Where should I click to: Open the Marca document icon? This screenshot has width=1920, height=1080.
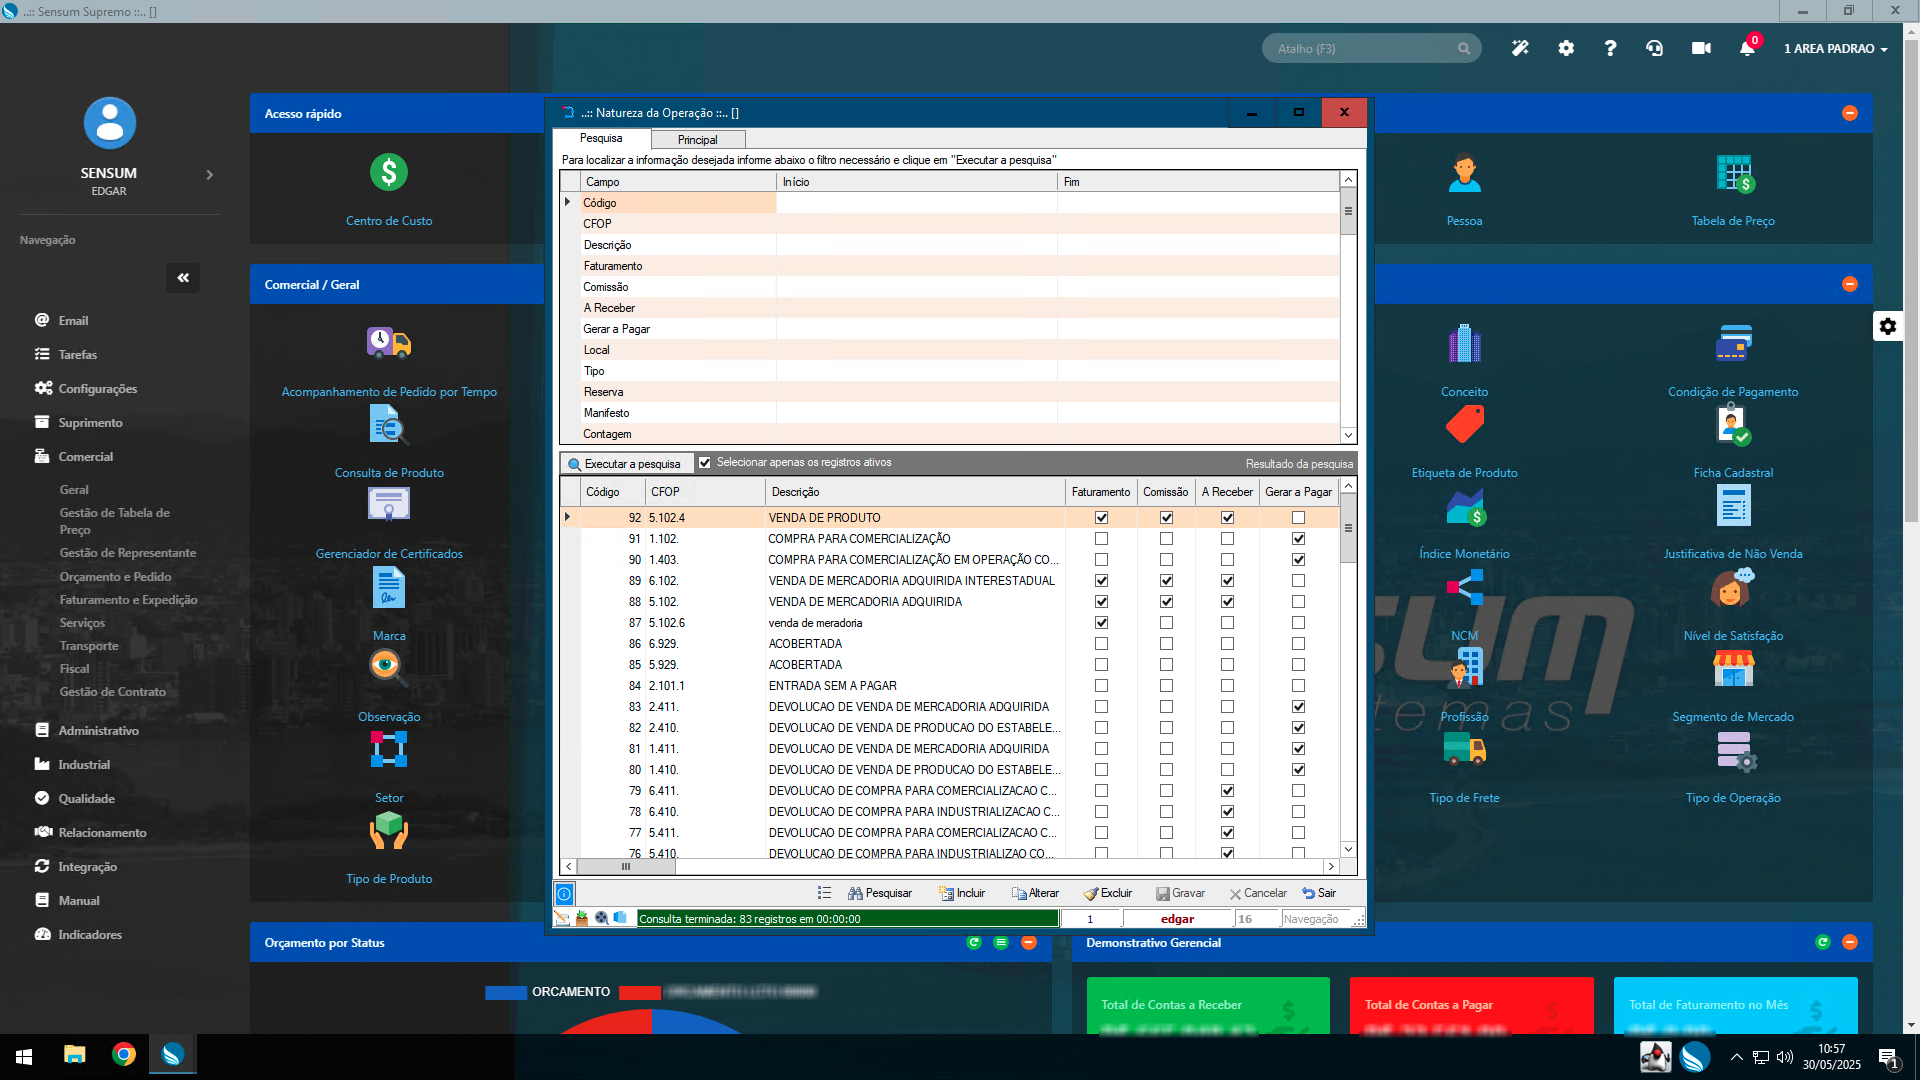click(389, 587)
